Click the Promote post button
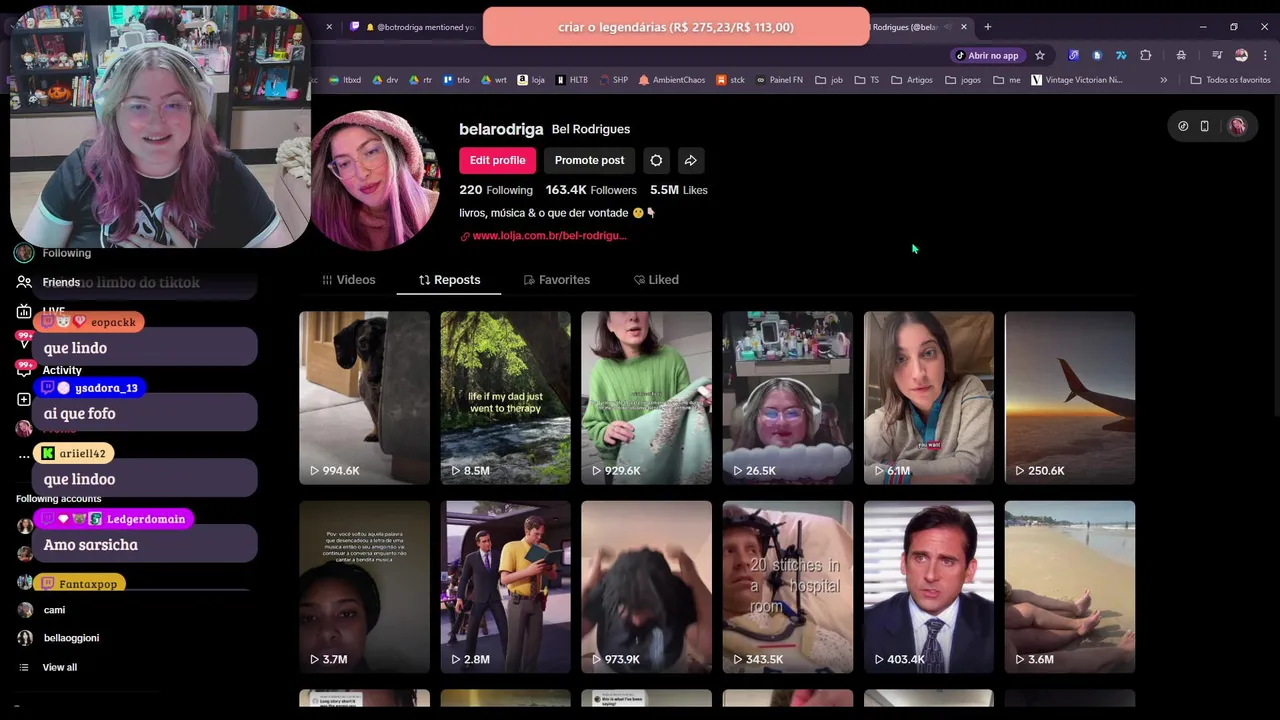This screenshot has height=720, width=1280. (x=589, y=160)
